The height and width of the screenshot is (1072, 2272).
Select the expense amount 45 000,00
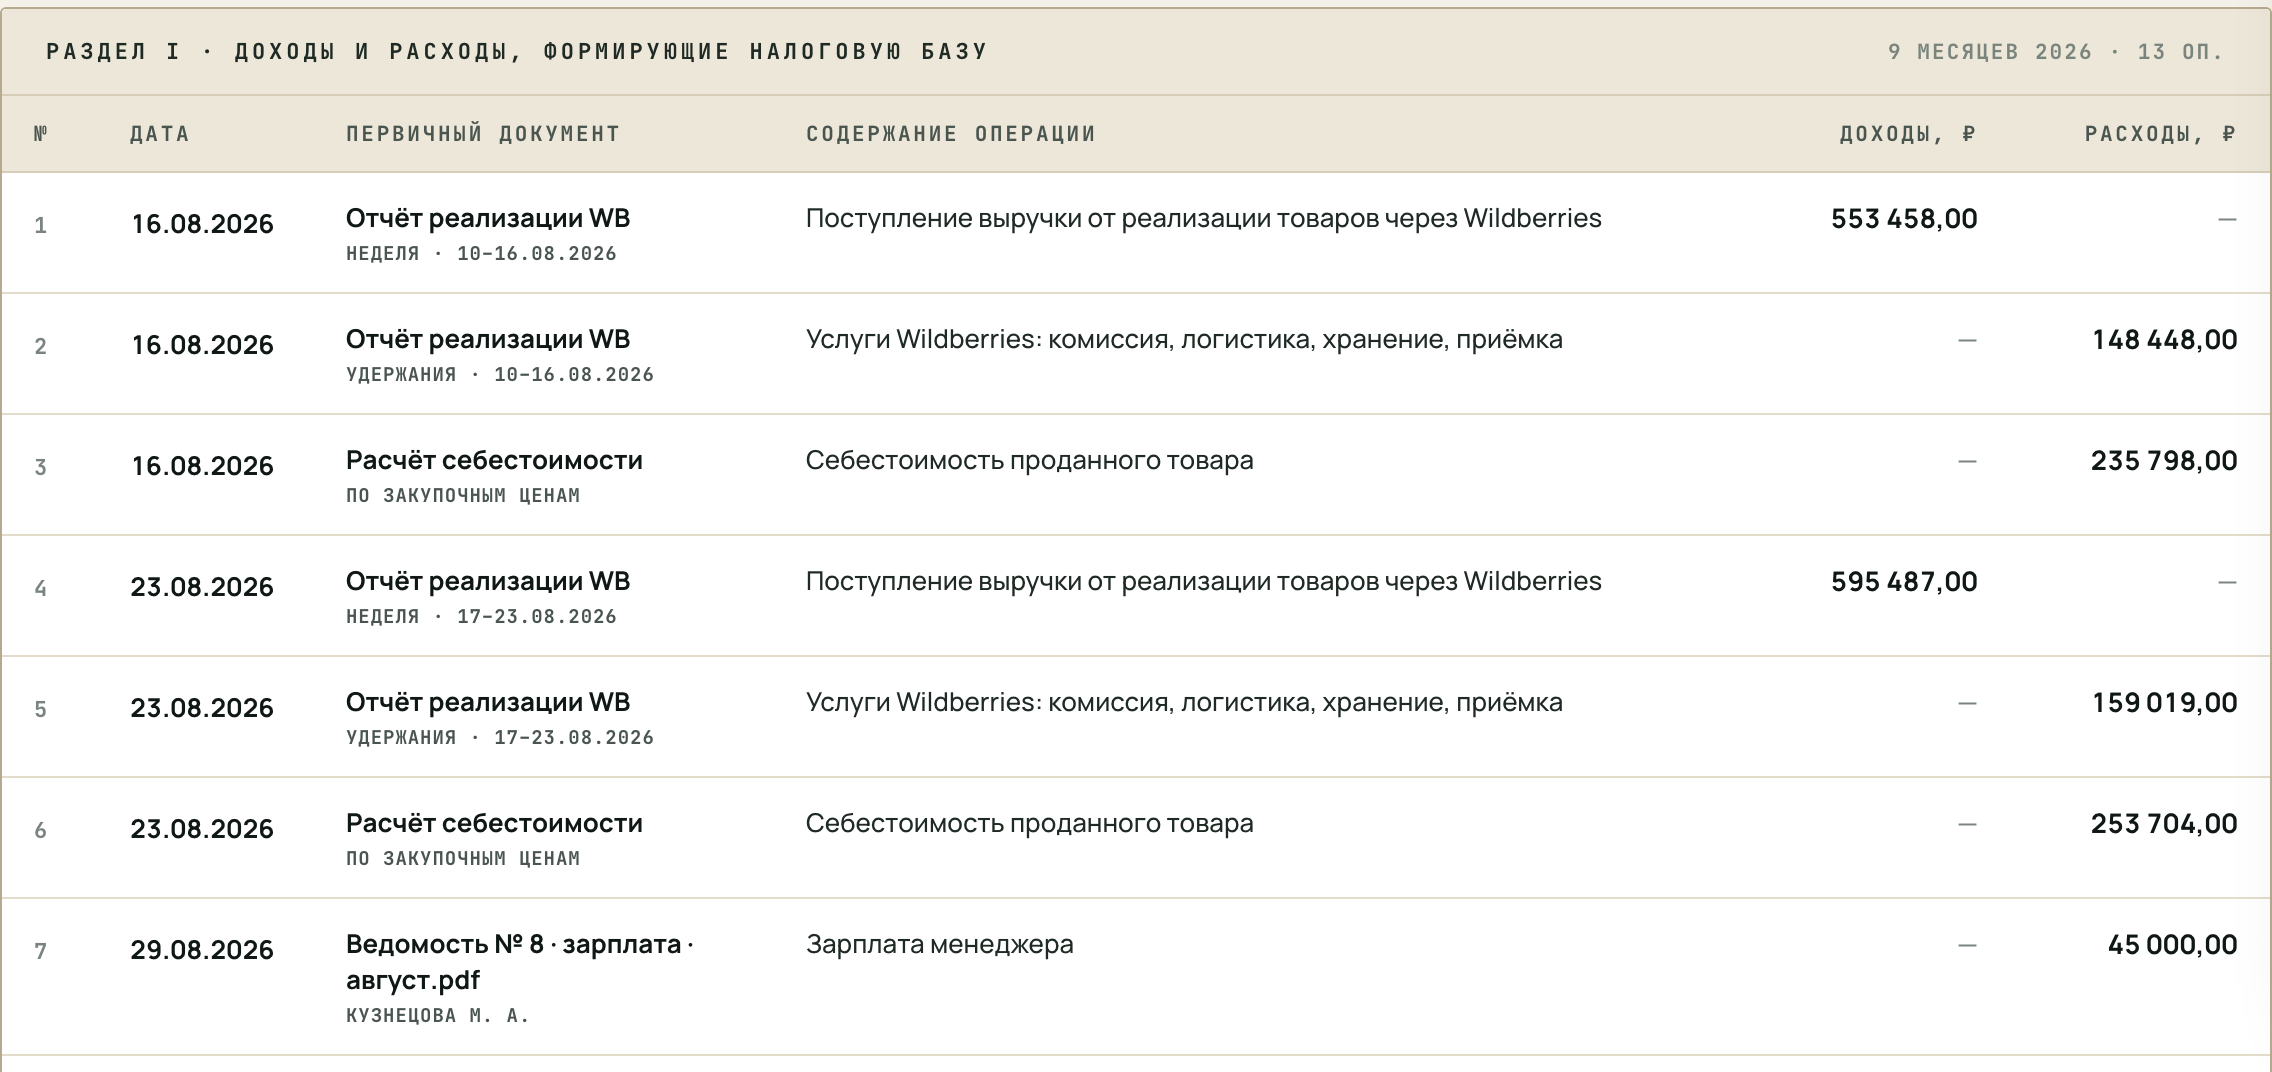2172,945
